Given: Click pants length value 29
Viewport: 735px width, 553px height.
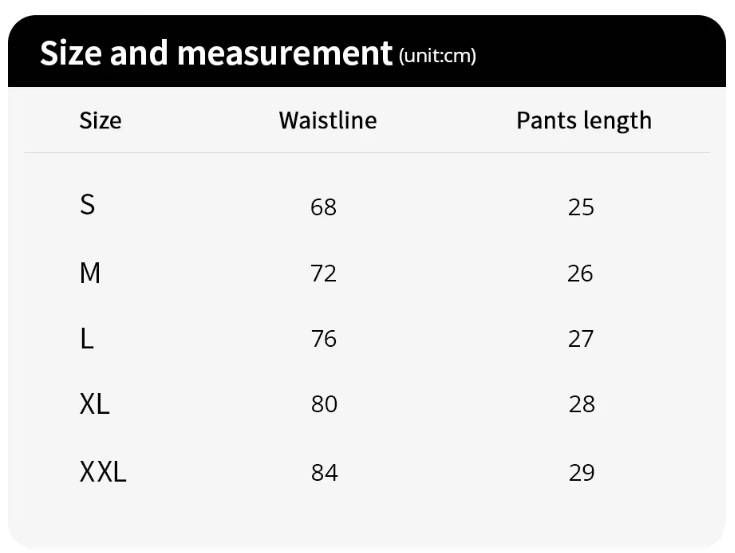Looking at the screenshot, I should click(x=581, y=472).
